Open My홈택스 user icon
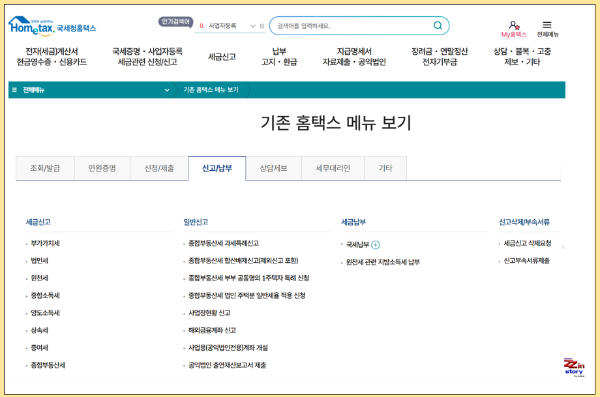The height and width of the screenshot is (397, 600). 514,29
